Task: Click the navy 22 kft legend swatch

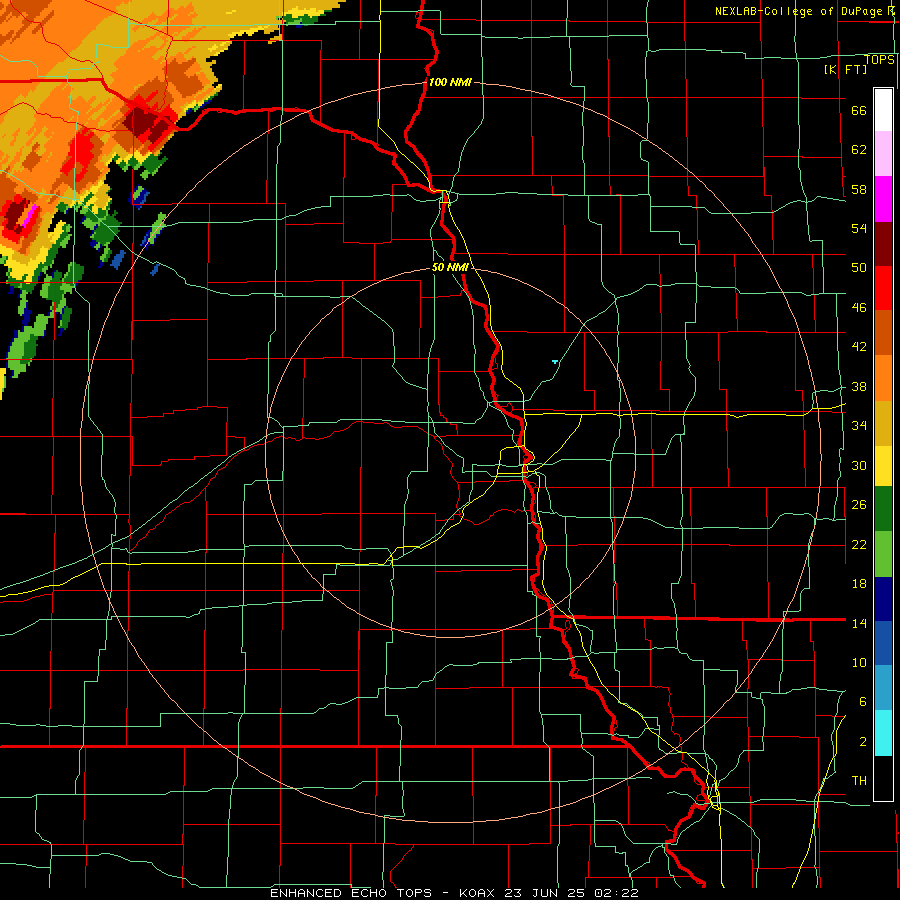Action: (x=883, y=599)
